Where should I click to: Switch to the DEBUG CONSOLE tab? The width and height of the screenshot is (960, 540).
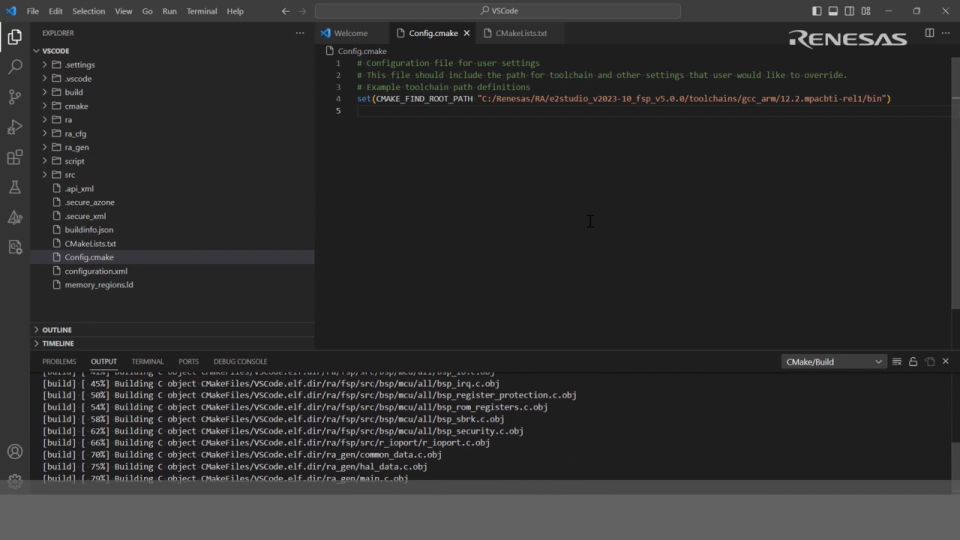[x=240, y=362]
